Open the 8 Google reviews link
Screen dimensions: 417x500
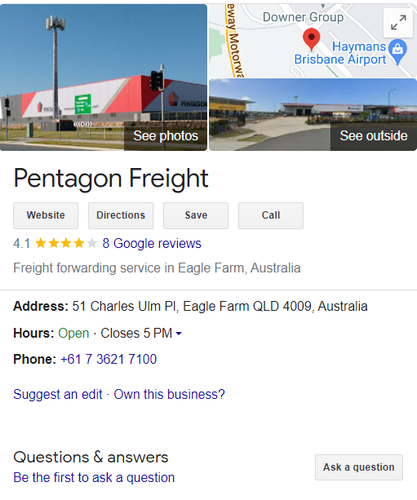point(152,243)
